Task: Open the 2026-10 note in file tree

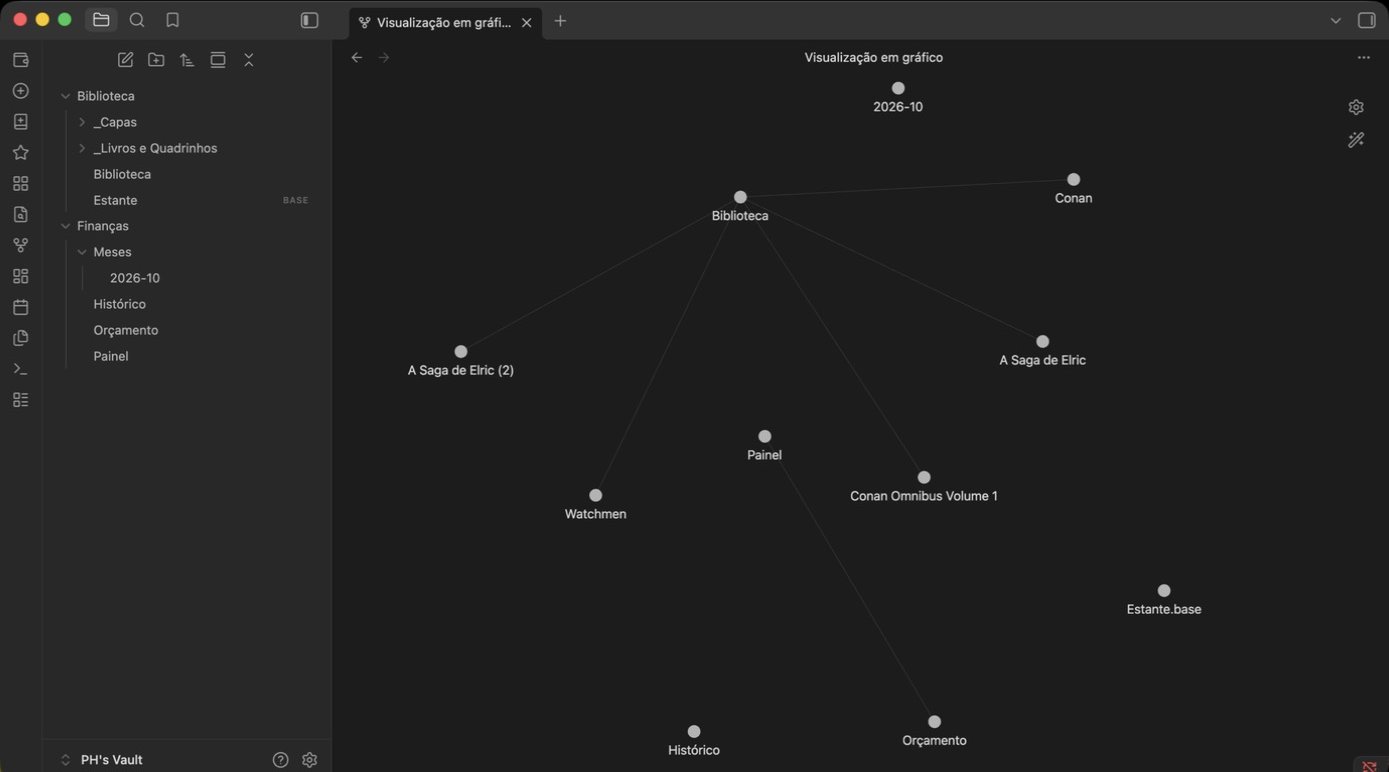Action: point(135,278)
